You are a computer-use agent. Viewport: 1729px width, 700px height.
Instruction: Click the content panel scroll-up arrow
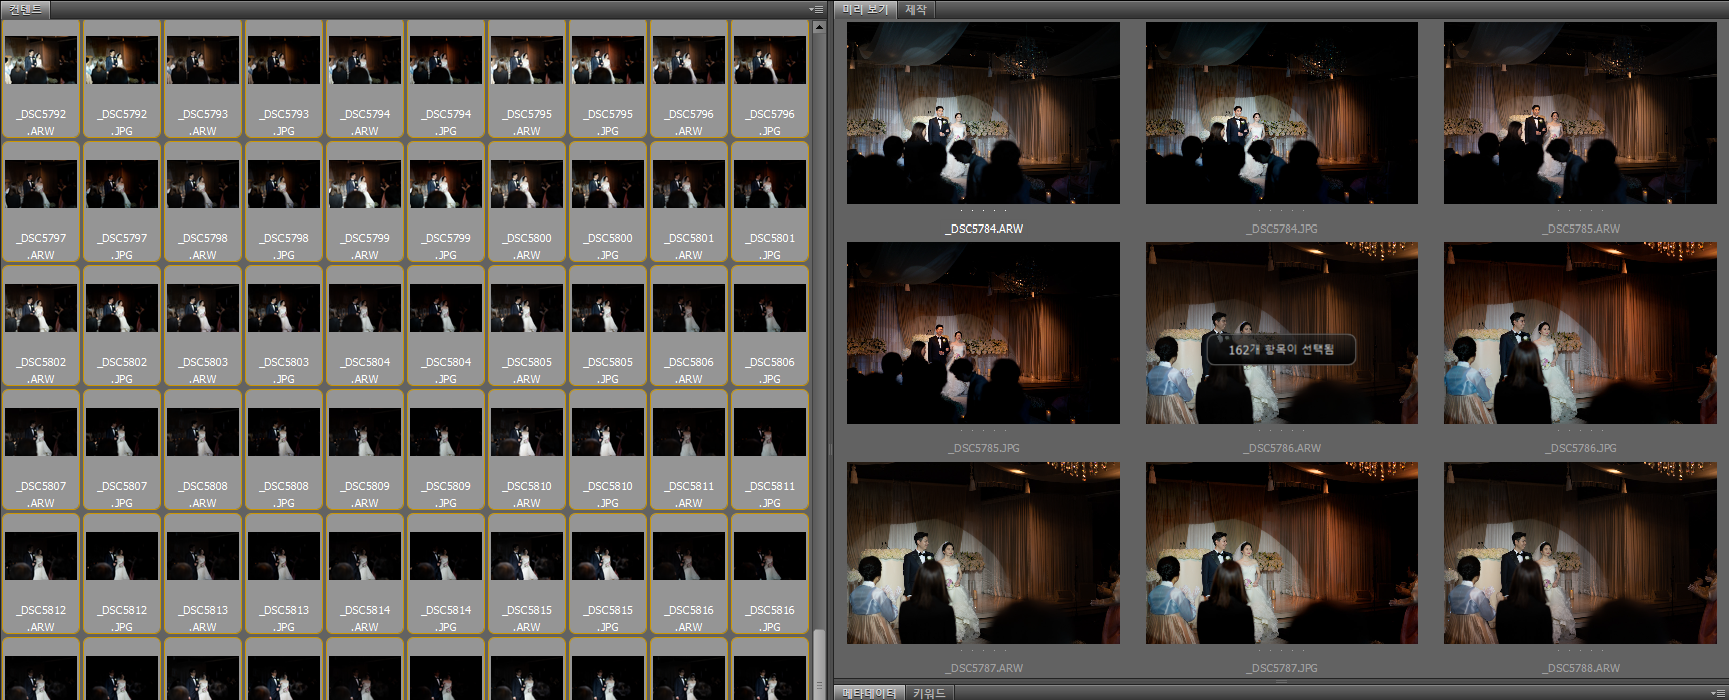pyautogui.click(x=819, y=27)
